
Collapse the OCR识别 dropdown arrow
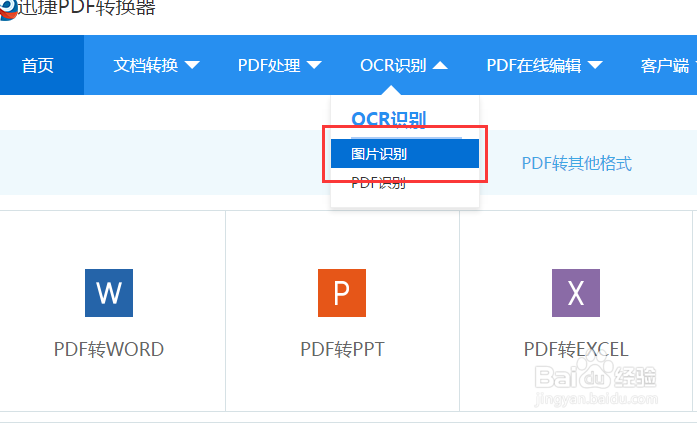[x=440, y=65]
